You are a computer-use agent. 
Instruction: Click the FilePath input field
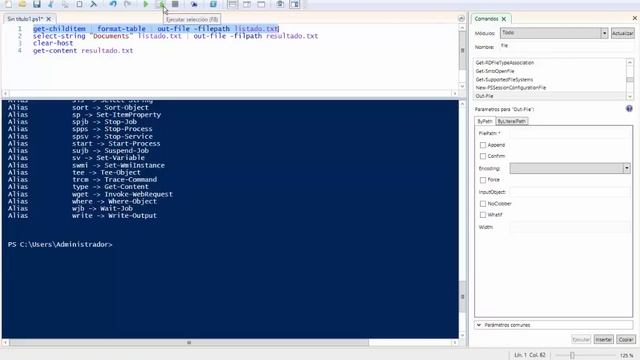[x=570, y=133]
